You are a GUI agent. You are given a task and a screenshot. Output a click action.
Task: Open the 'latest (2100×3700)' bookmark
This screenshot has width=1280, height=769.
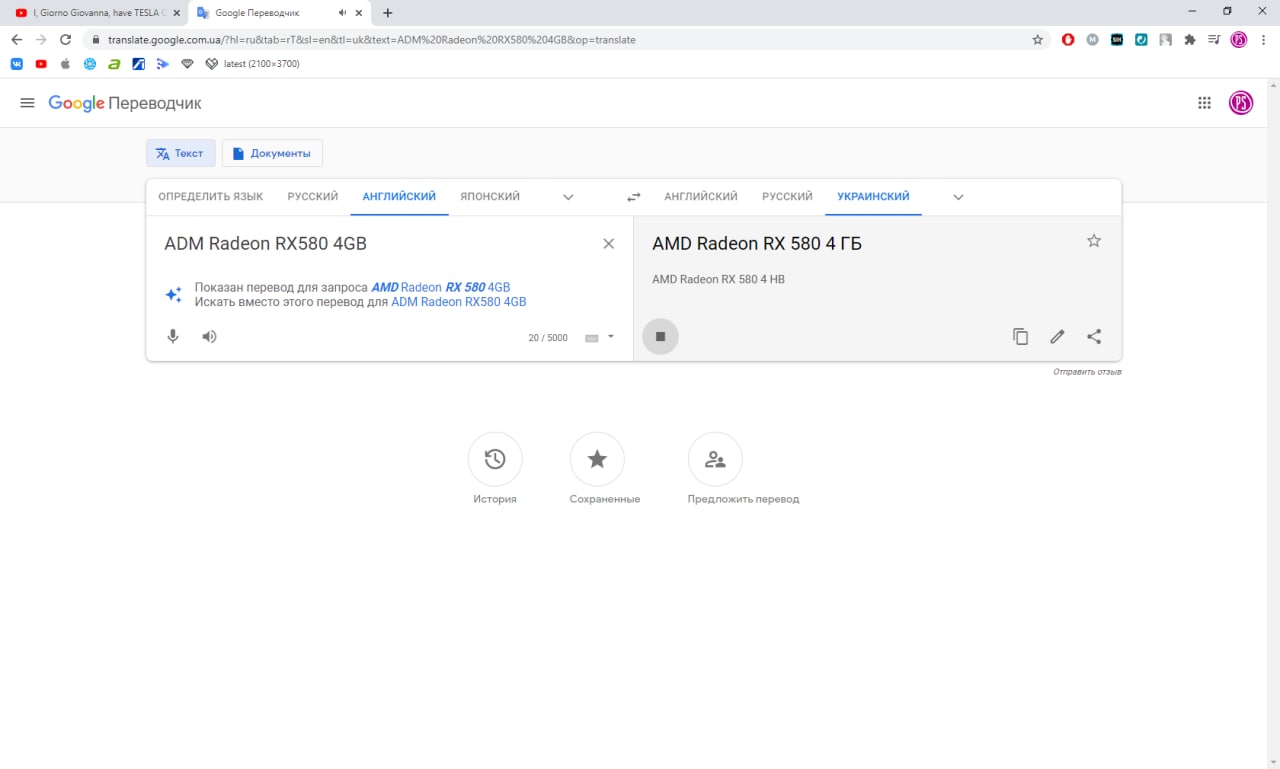[x=252, y=64]
